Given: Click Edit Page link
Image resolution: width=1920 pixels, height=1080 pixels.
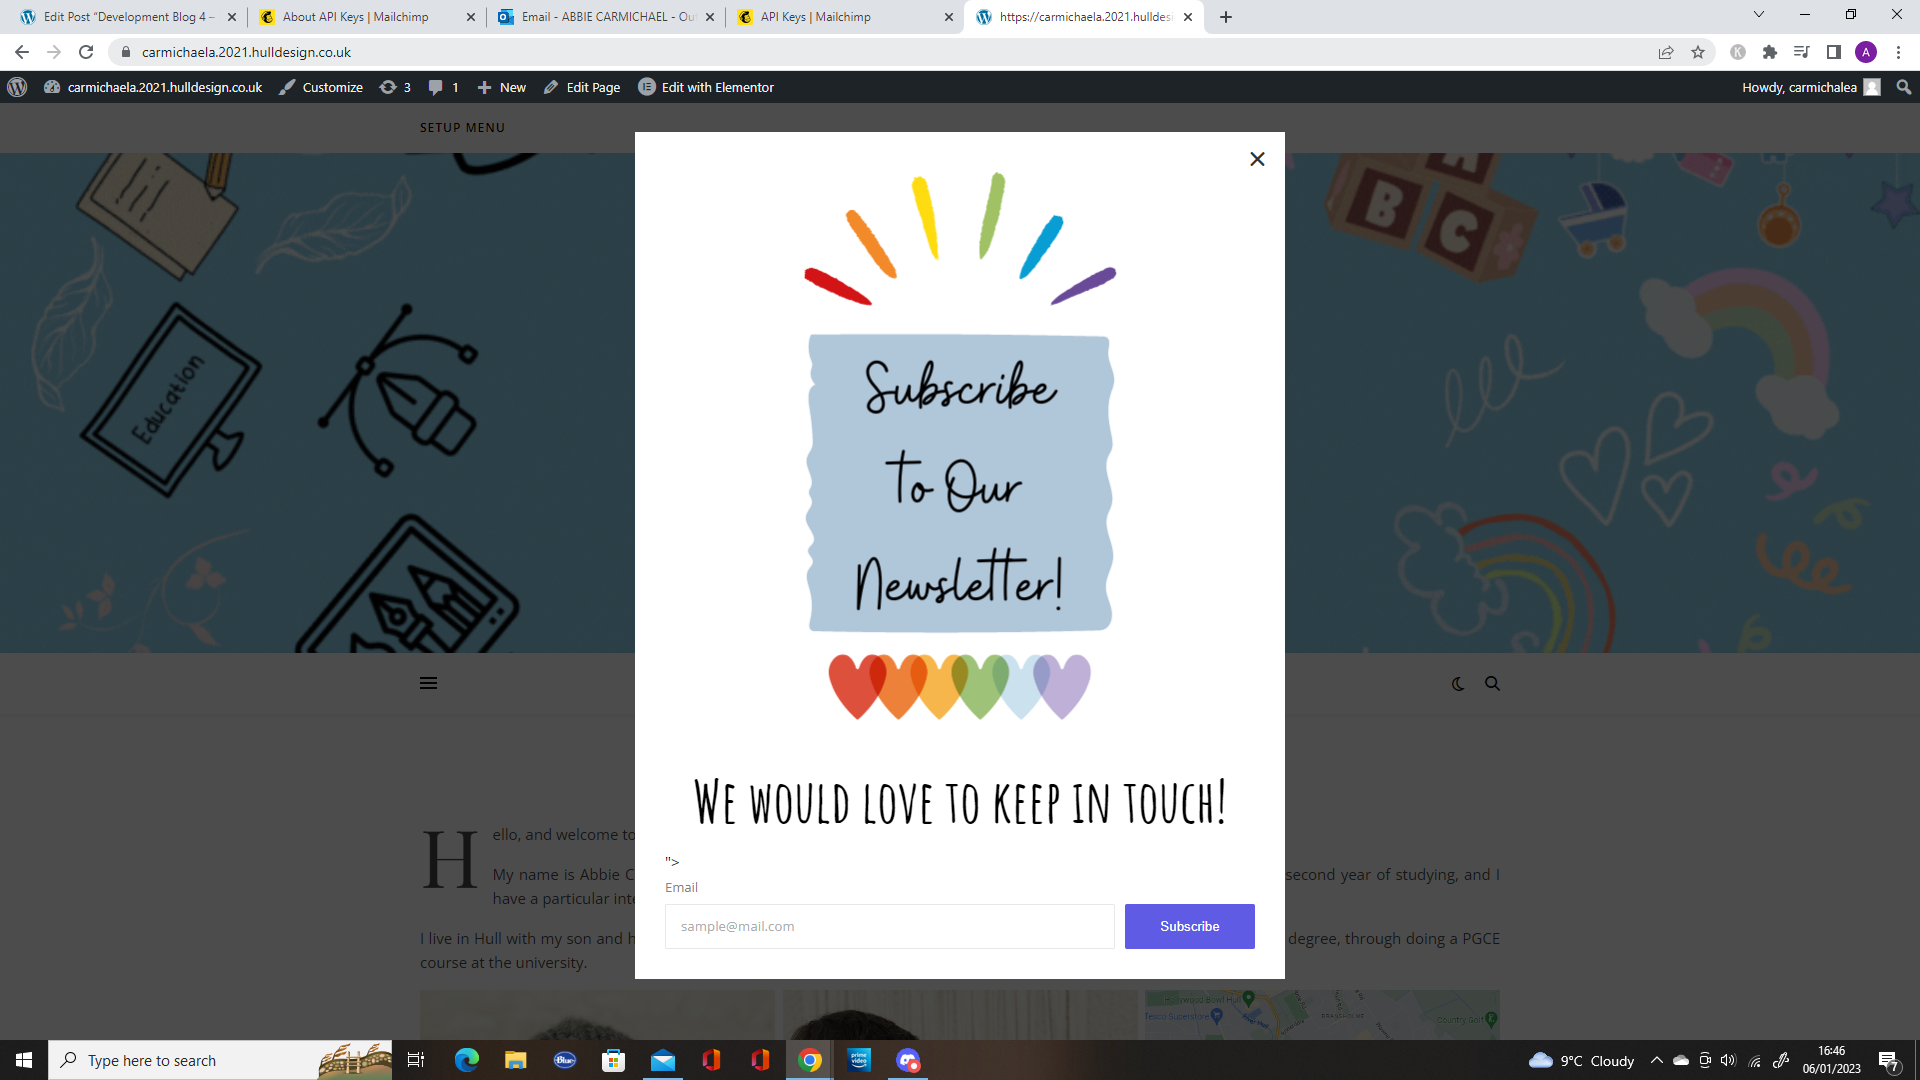Looking at the screenshot, I should tap(582, 87).
